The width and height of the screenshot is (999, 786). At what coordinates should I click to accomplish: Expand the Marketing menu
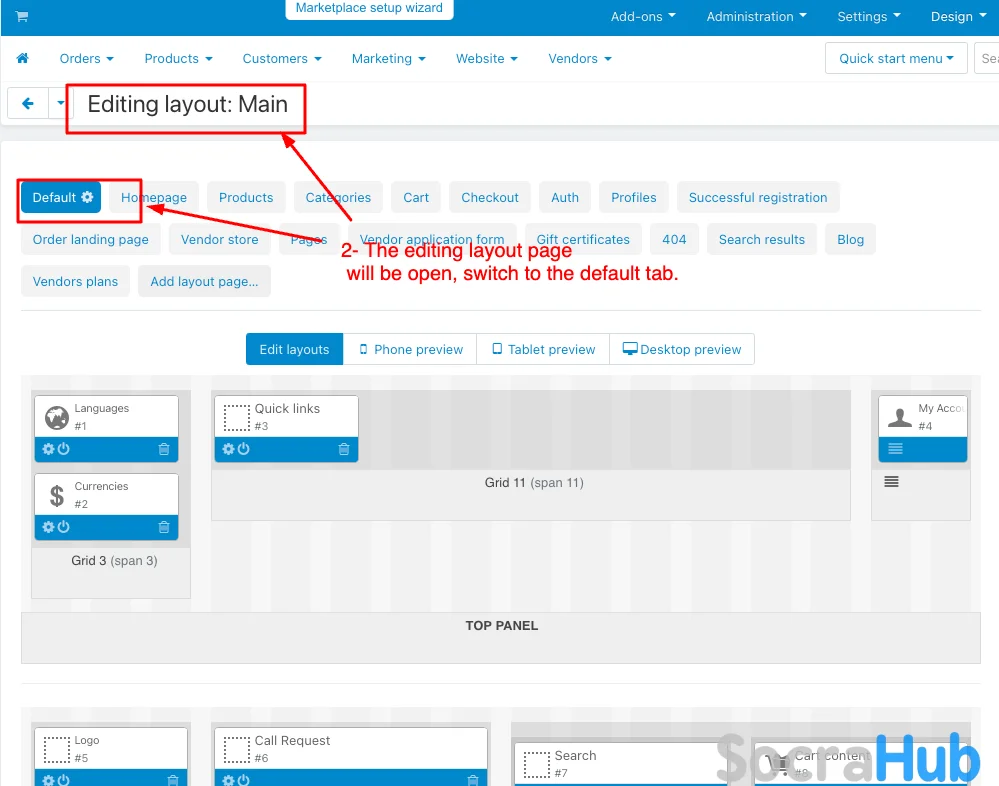[388, 59]
